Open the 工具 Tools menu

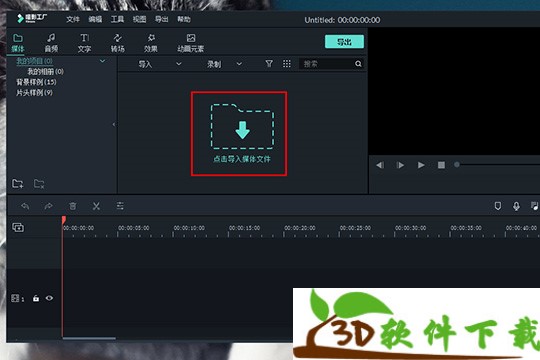point(117,19)
